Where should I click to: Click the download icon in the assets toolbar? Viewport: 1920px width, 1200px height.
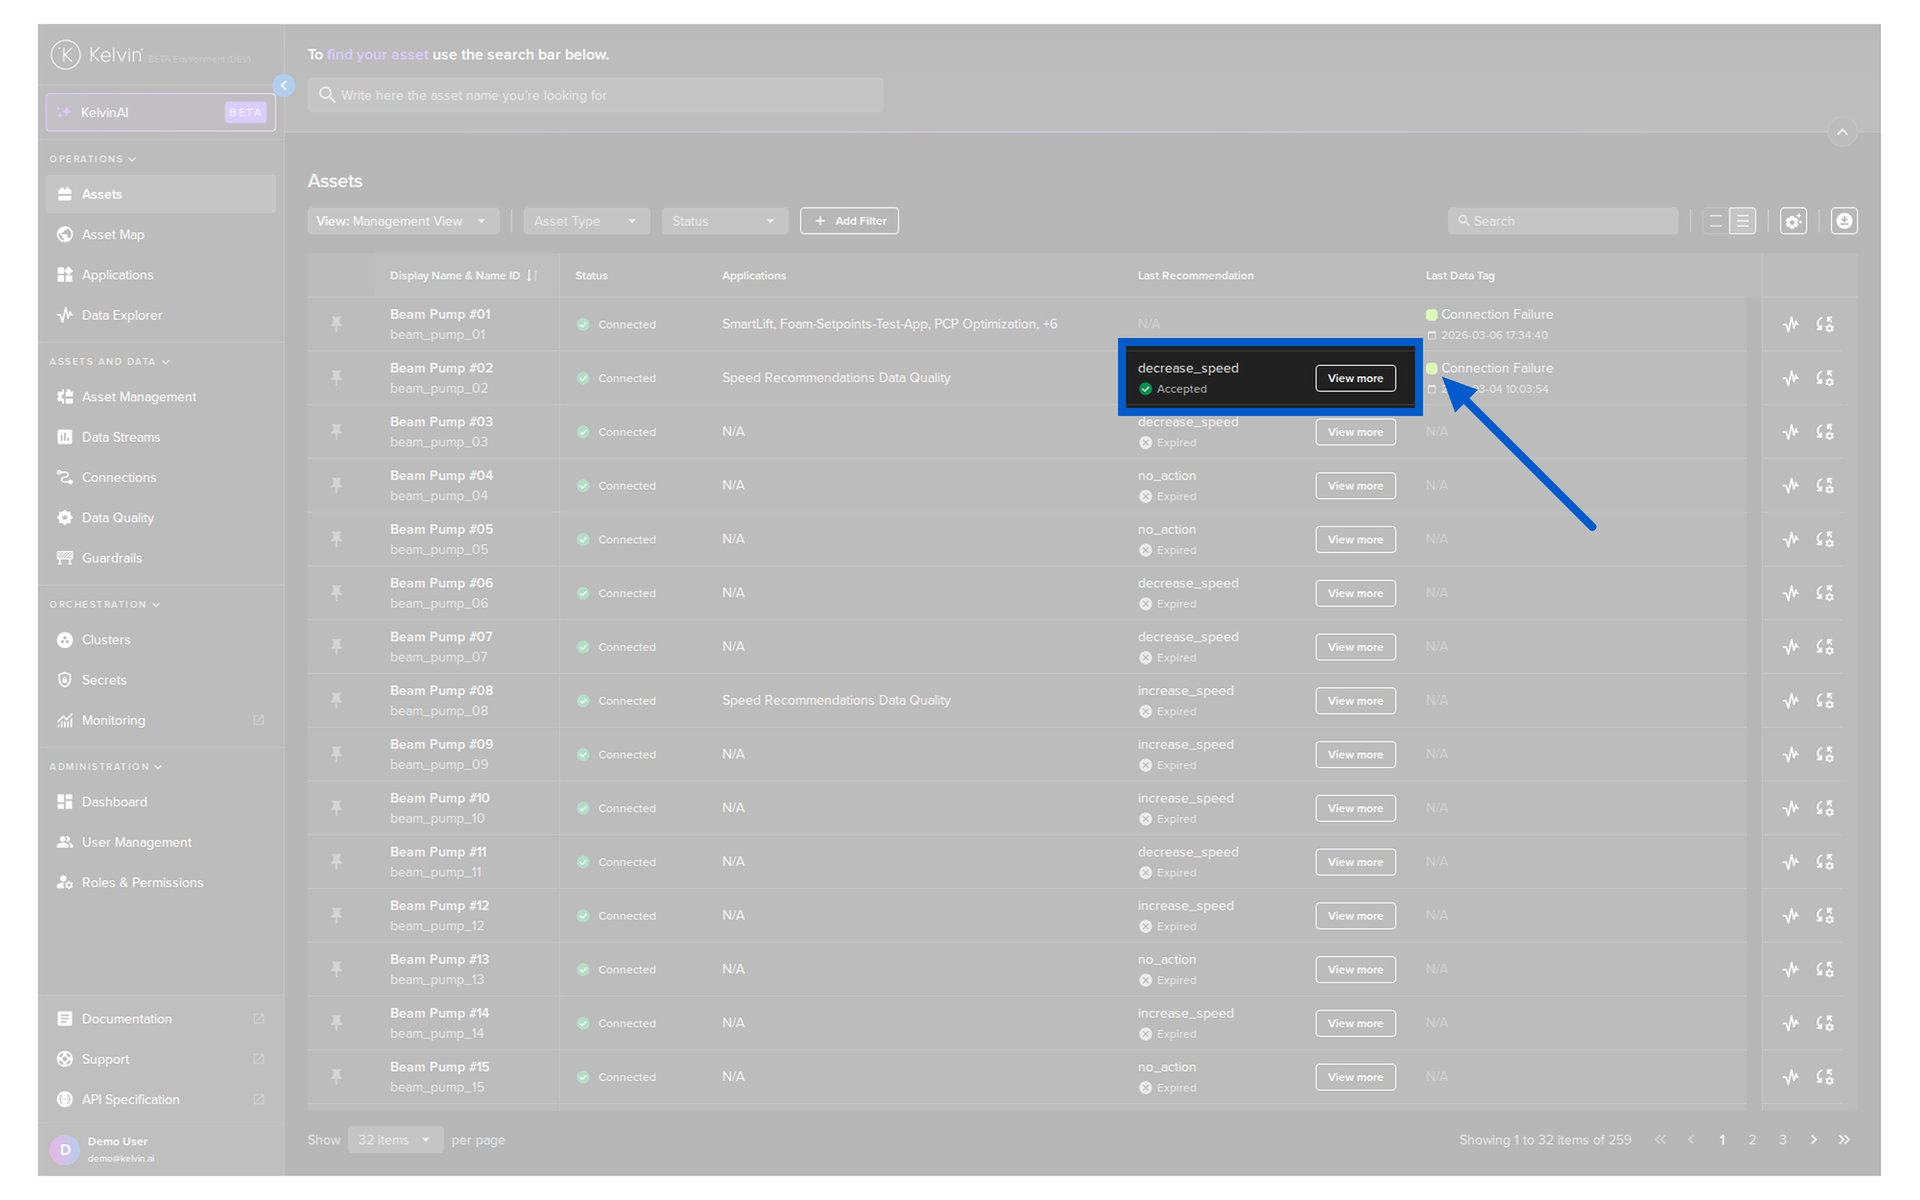click(x=1844, y=221)
